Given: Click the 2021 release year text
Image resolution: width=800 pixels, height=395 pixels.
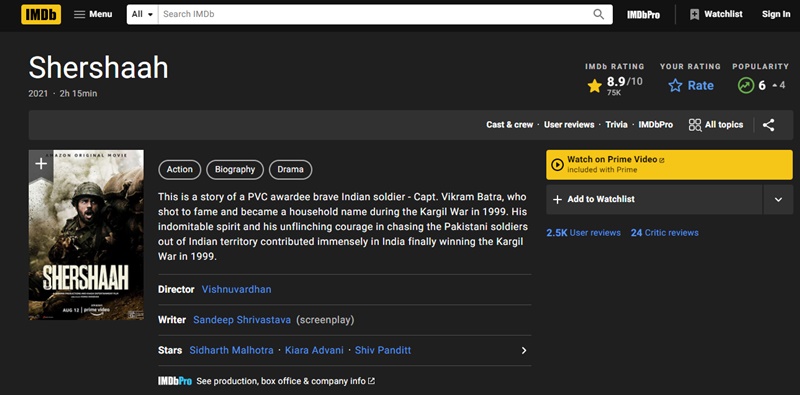Looking at the screenshot, I should click(x=38, y=93).
